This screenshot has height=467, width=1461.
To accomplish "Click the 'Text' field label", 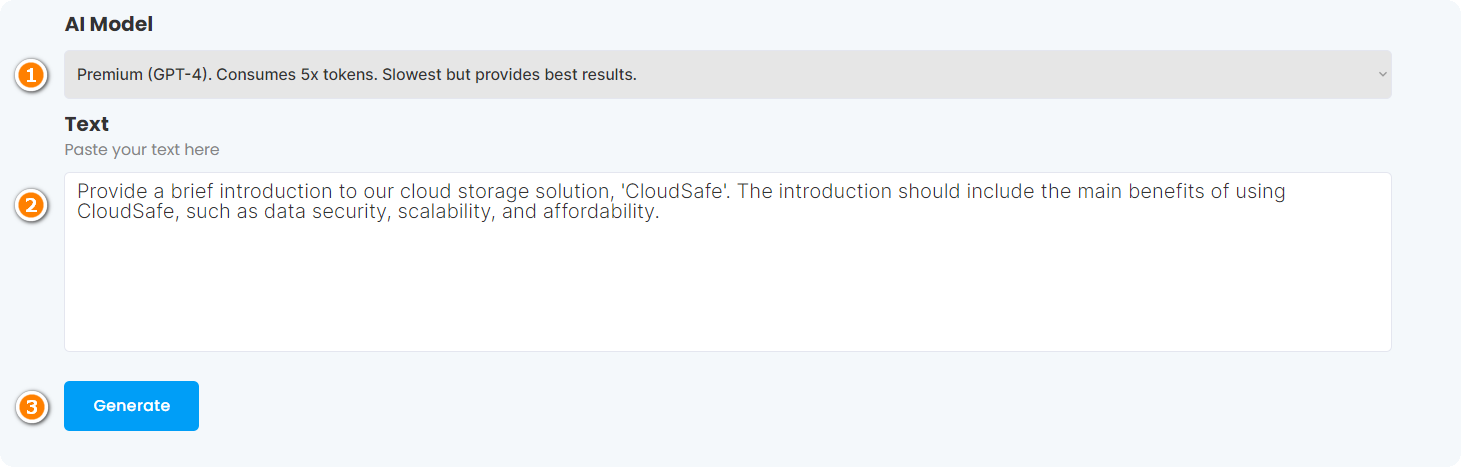I will click(87, 124).
